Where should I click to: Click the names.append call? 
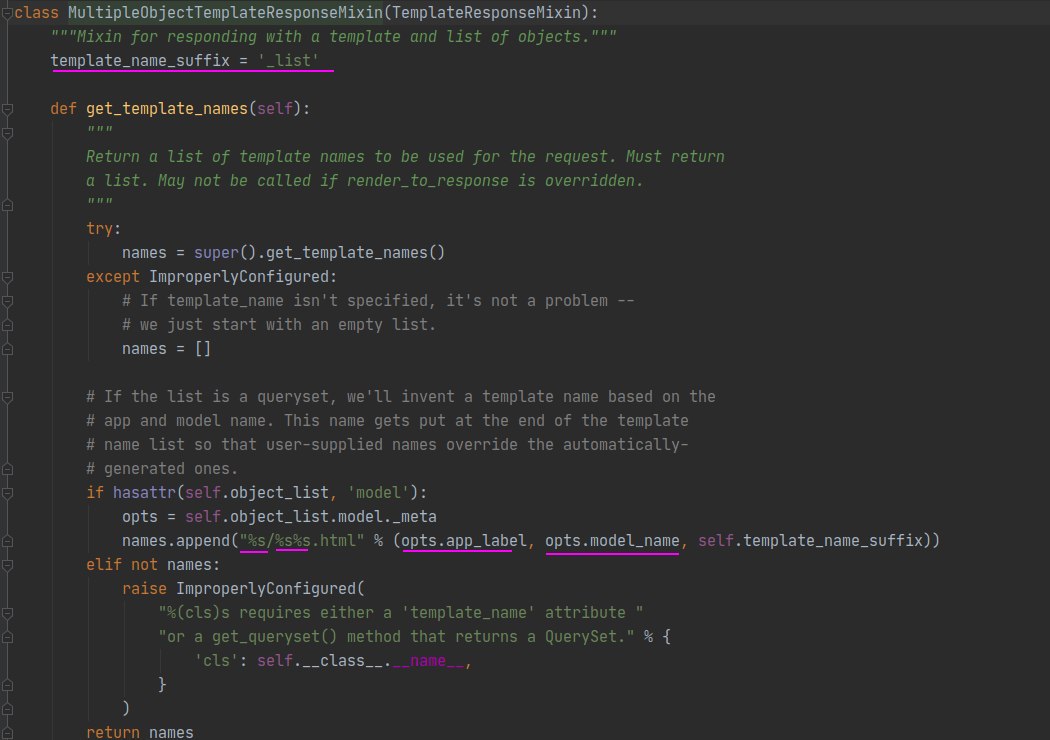click(175, 540)
